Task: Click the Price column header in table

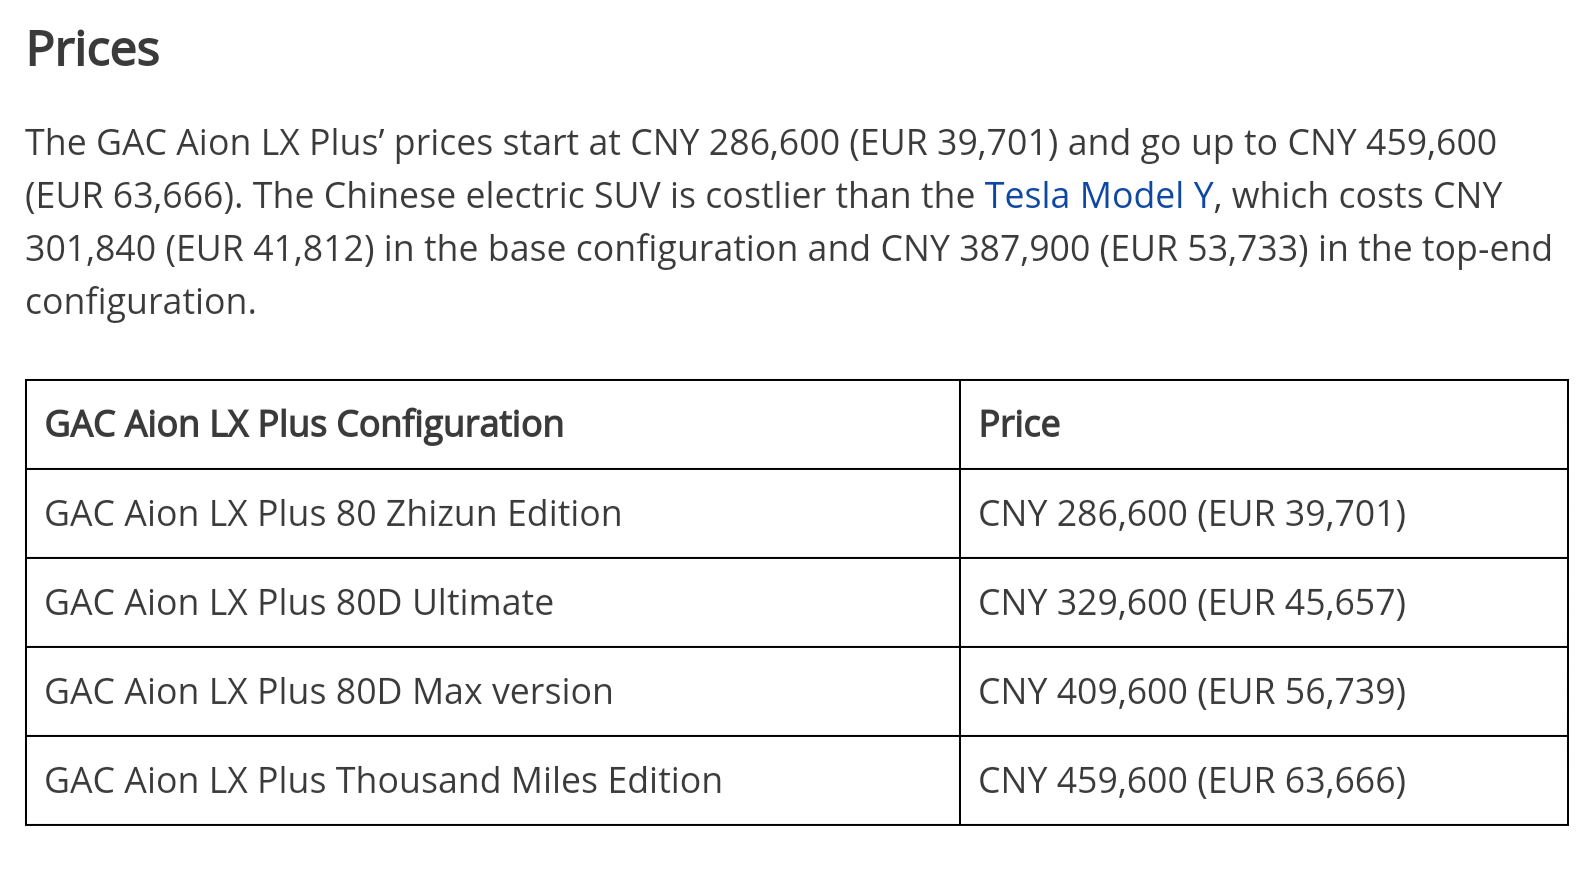Action: [1019, 425]
